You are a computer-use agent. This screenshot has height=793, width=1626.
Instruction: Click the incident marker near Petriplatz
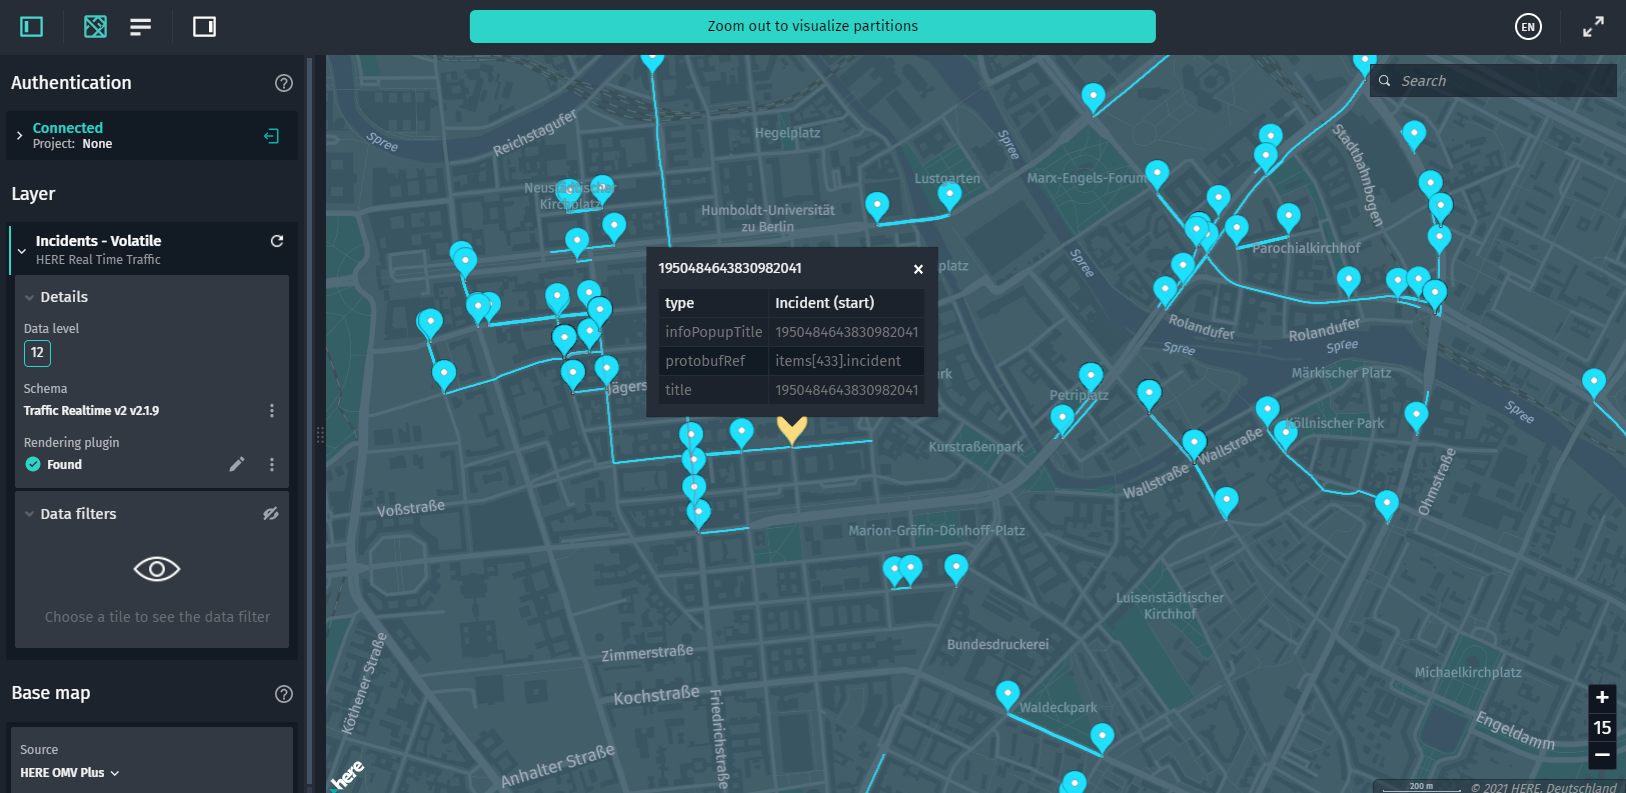1091,376
